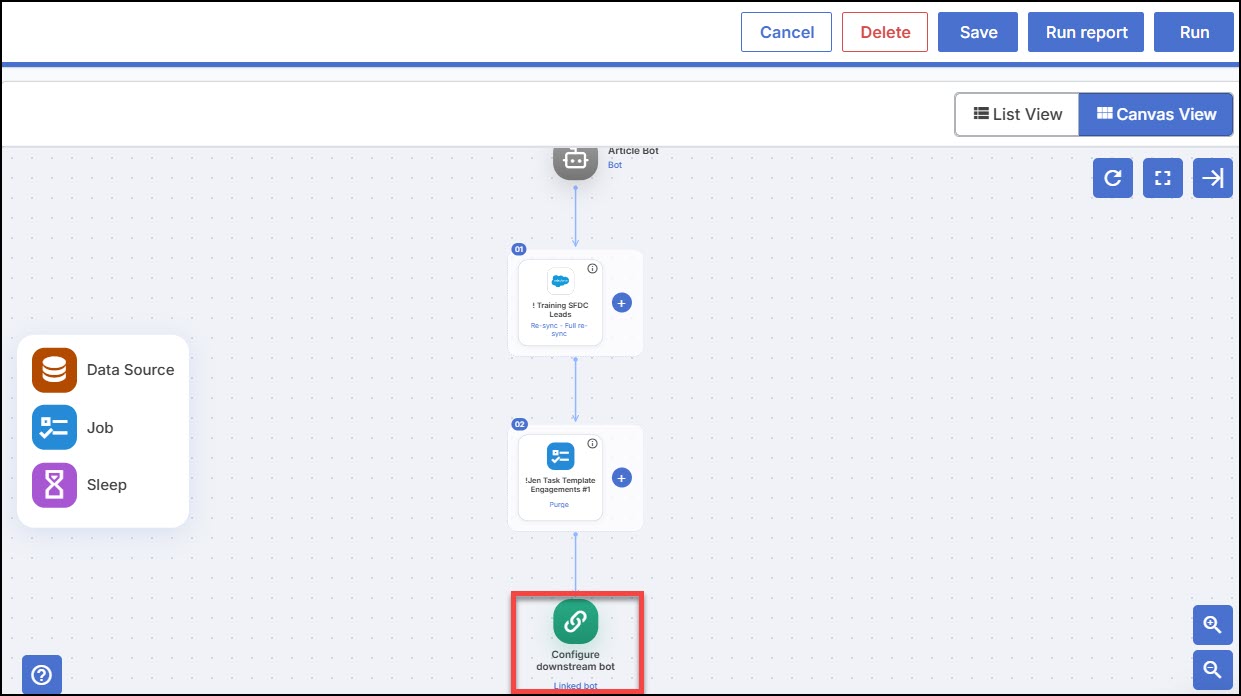The image size is (1241, 696).
Task: Click 'Configure downstream bot' label
Action: (575, 661)
